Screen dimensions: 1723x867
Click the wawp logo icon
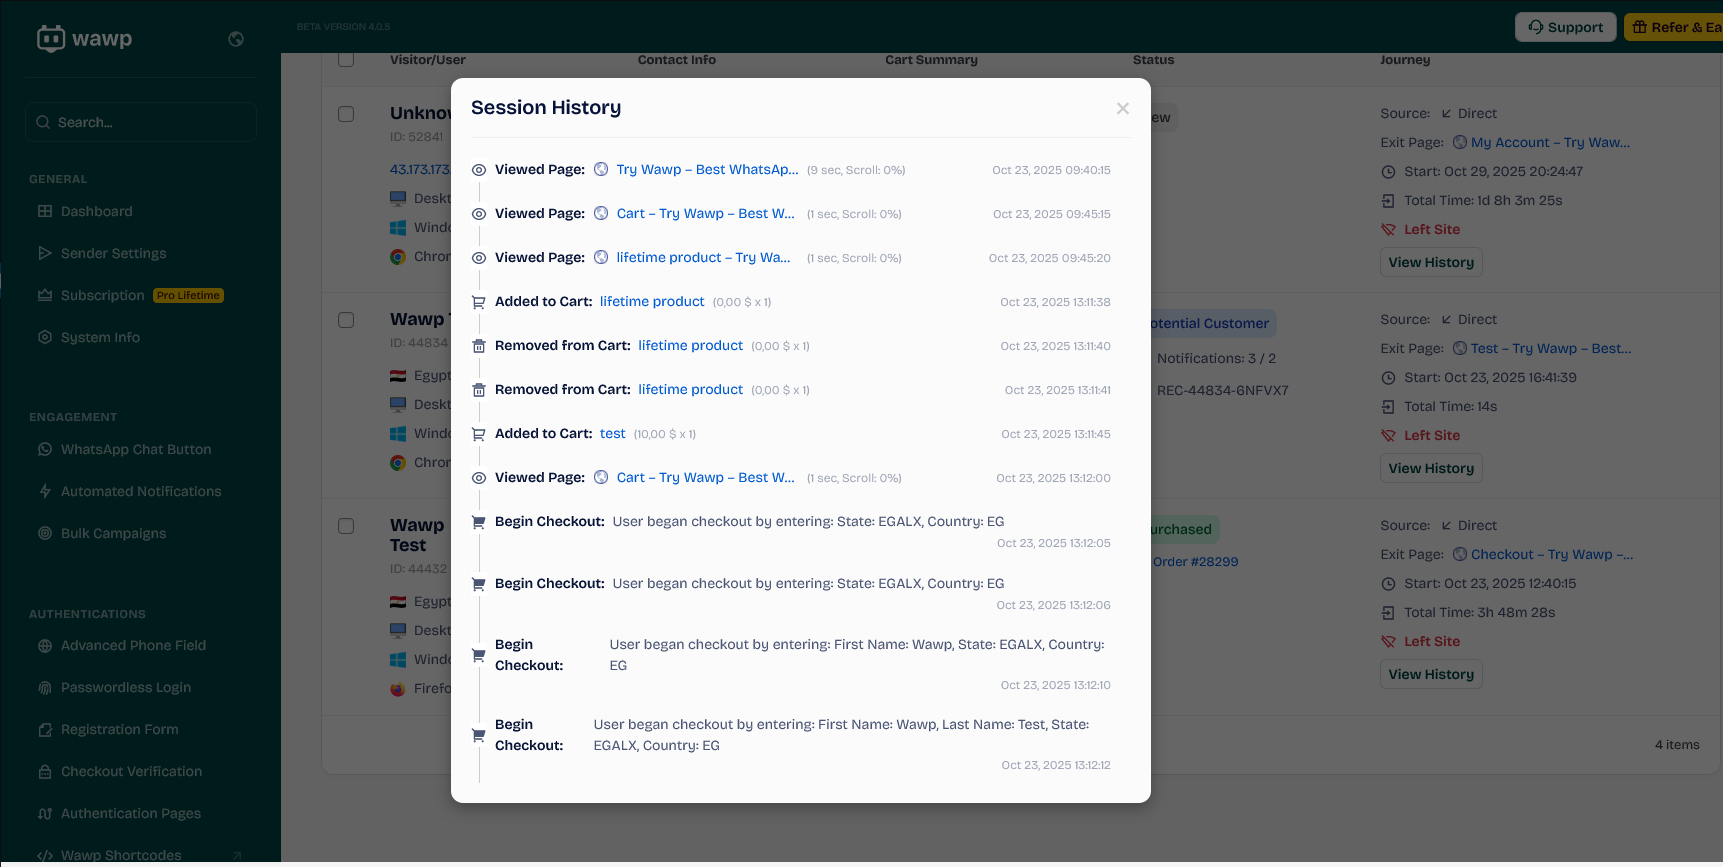point(51,39)
